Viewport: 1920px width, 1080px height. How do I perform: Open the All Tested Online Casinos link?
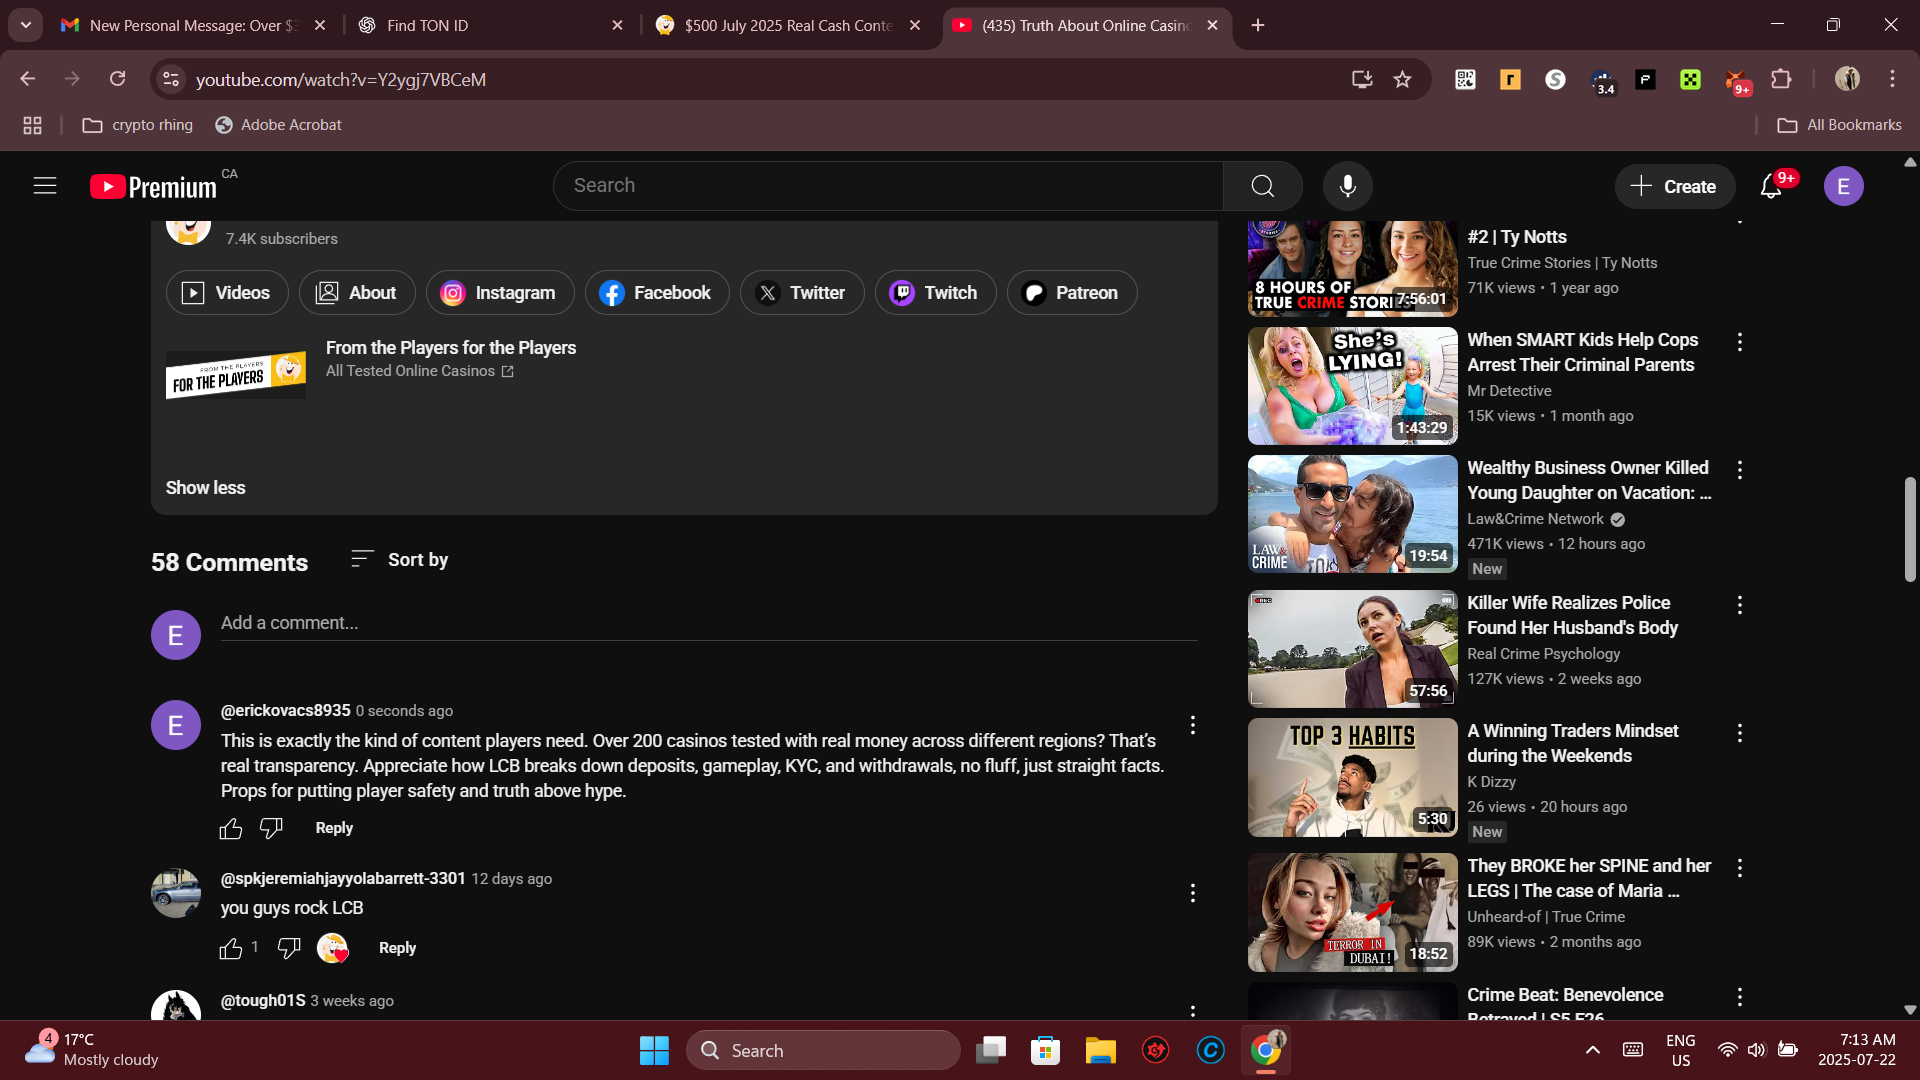point(420,371)
